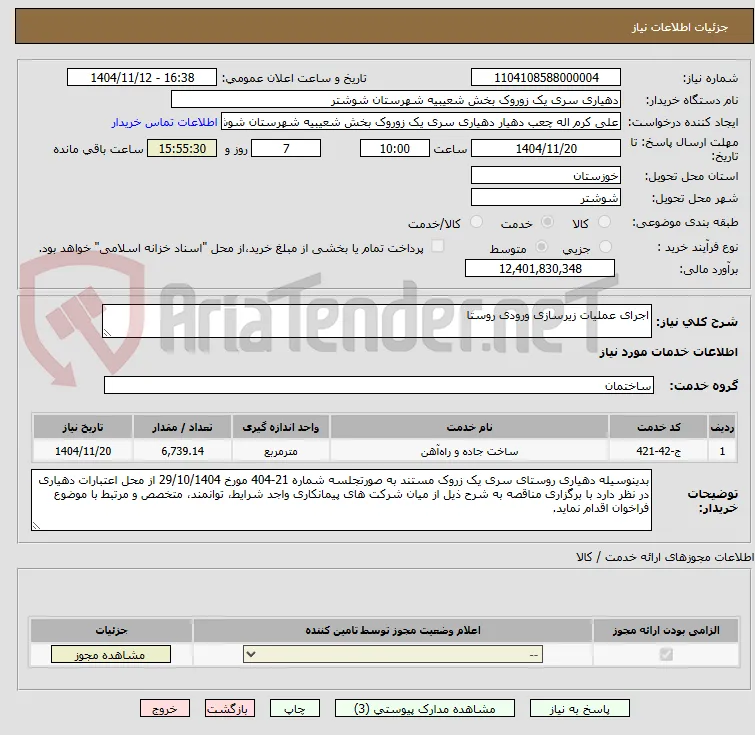Image resolution: width=755 pixels, height=735 pixels.
Task: Click the مترمربع unit cell
Action: coord(281,451)
